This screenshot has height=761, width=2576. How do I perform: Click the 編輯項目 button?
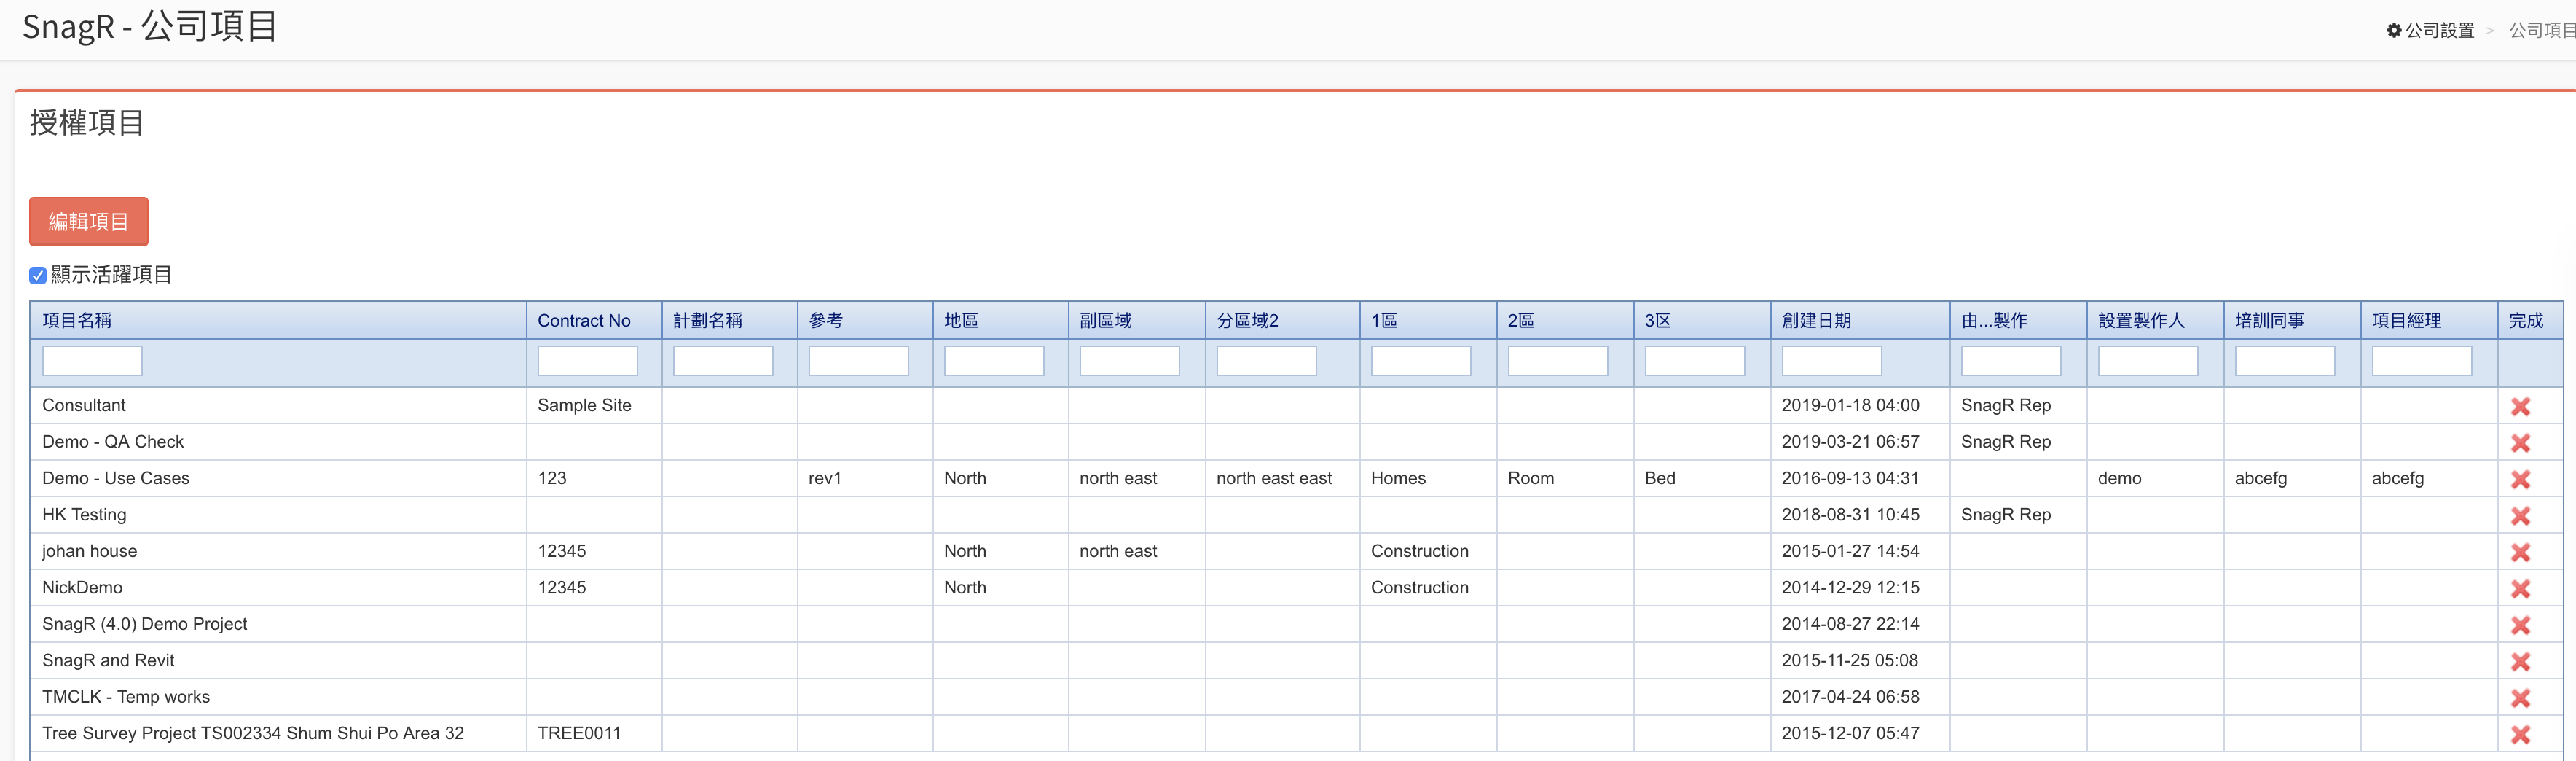(89, 221)
